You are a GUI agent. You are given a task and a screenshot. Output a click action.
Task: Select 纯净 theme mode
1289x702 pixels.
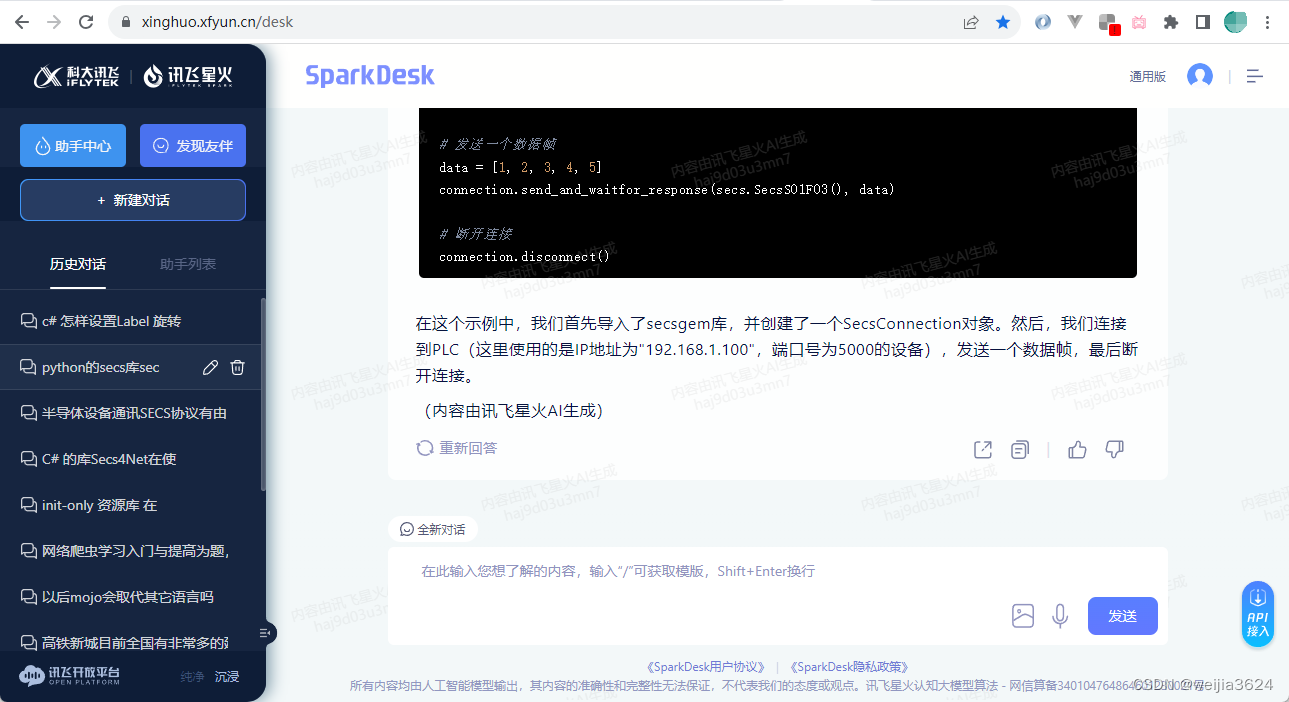coord(192,677)
